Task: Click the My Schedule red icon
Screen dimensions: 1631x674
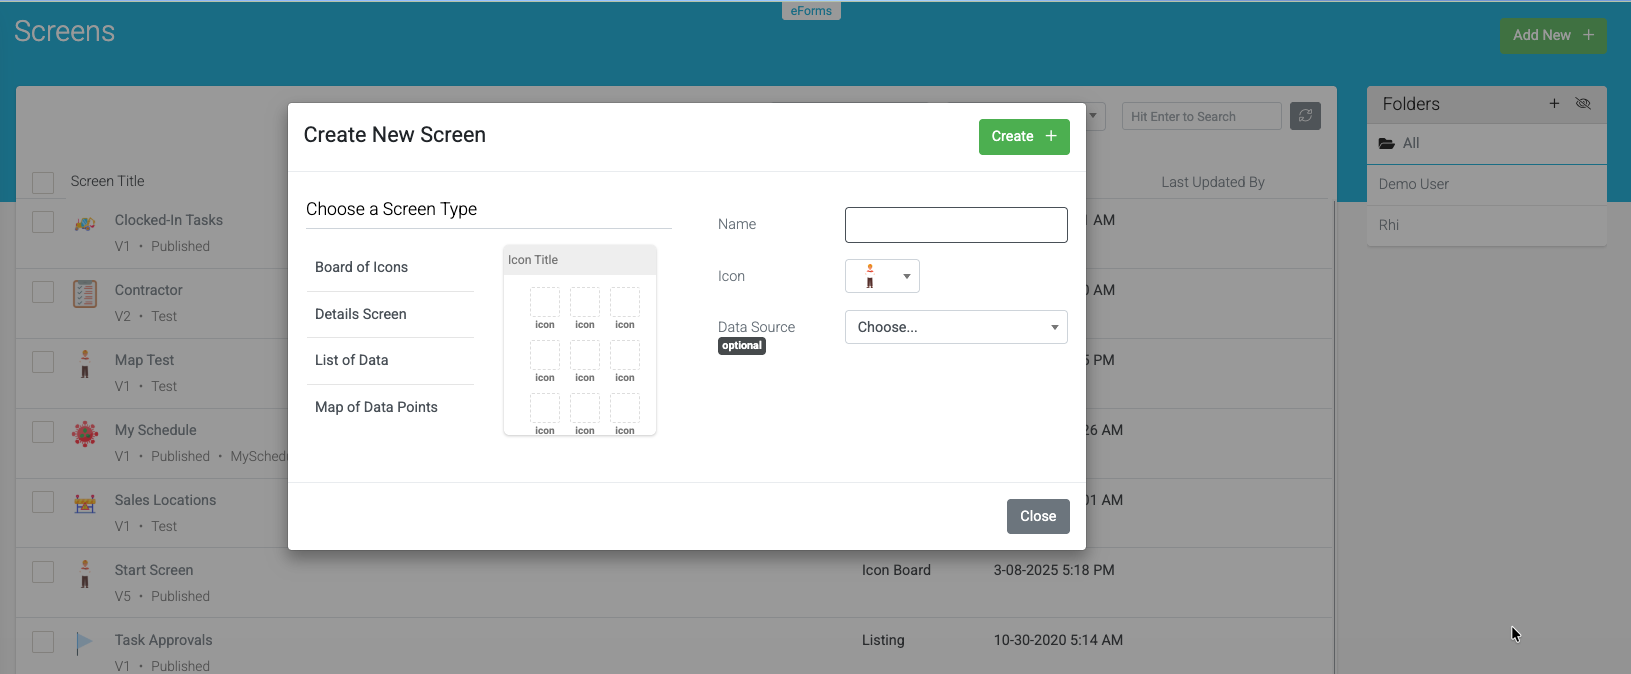Action: point(85,434)
